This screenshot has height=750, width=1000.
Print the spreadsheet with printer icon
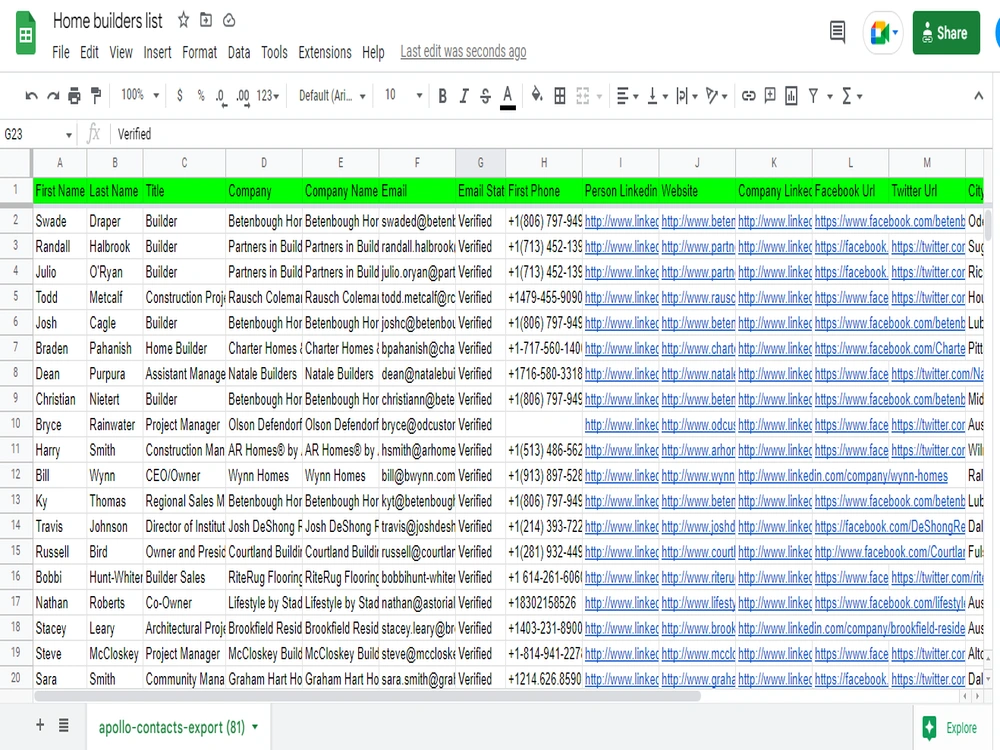tap(75, 96)
